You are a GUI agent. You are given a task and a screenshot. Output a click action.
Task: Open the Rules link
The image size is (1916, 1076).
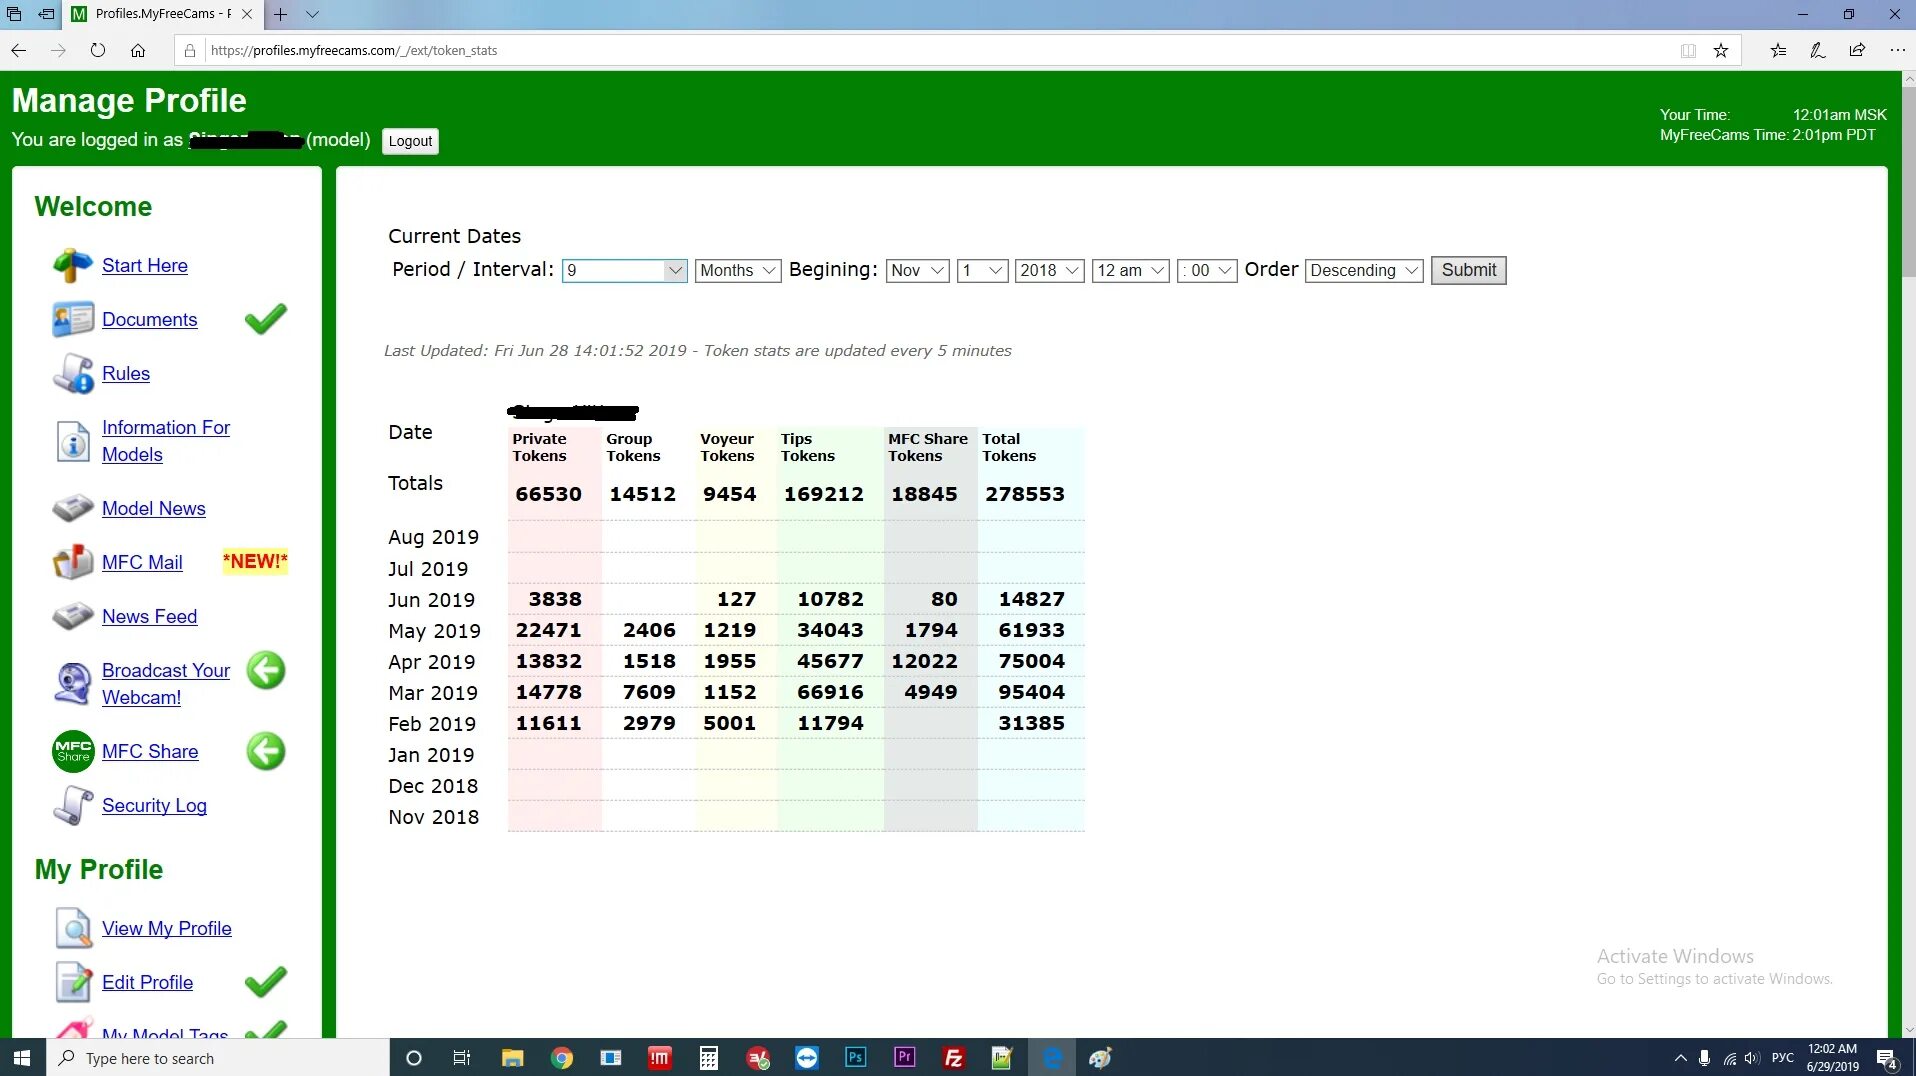(126, 373)
